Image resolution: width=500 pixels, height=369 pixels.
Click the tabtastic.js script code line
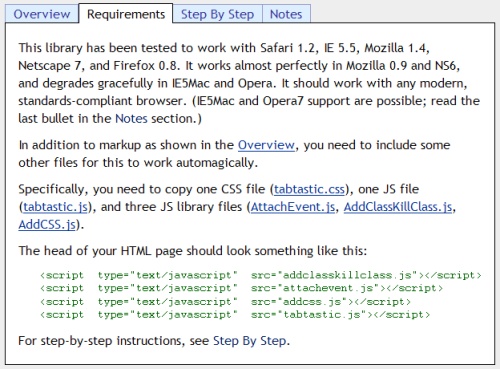click(x=235, y=315)
